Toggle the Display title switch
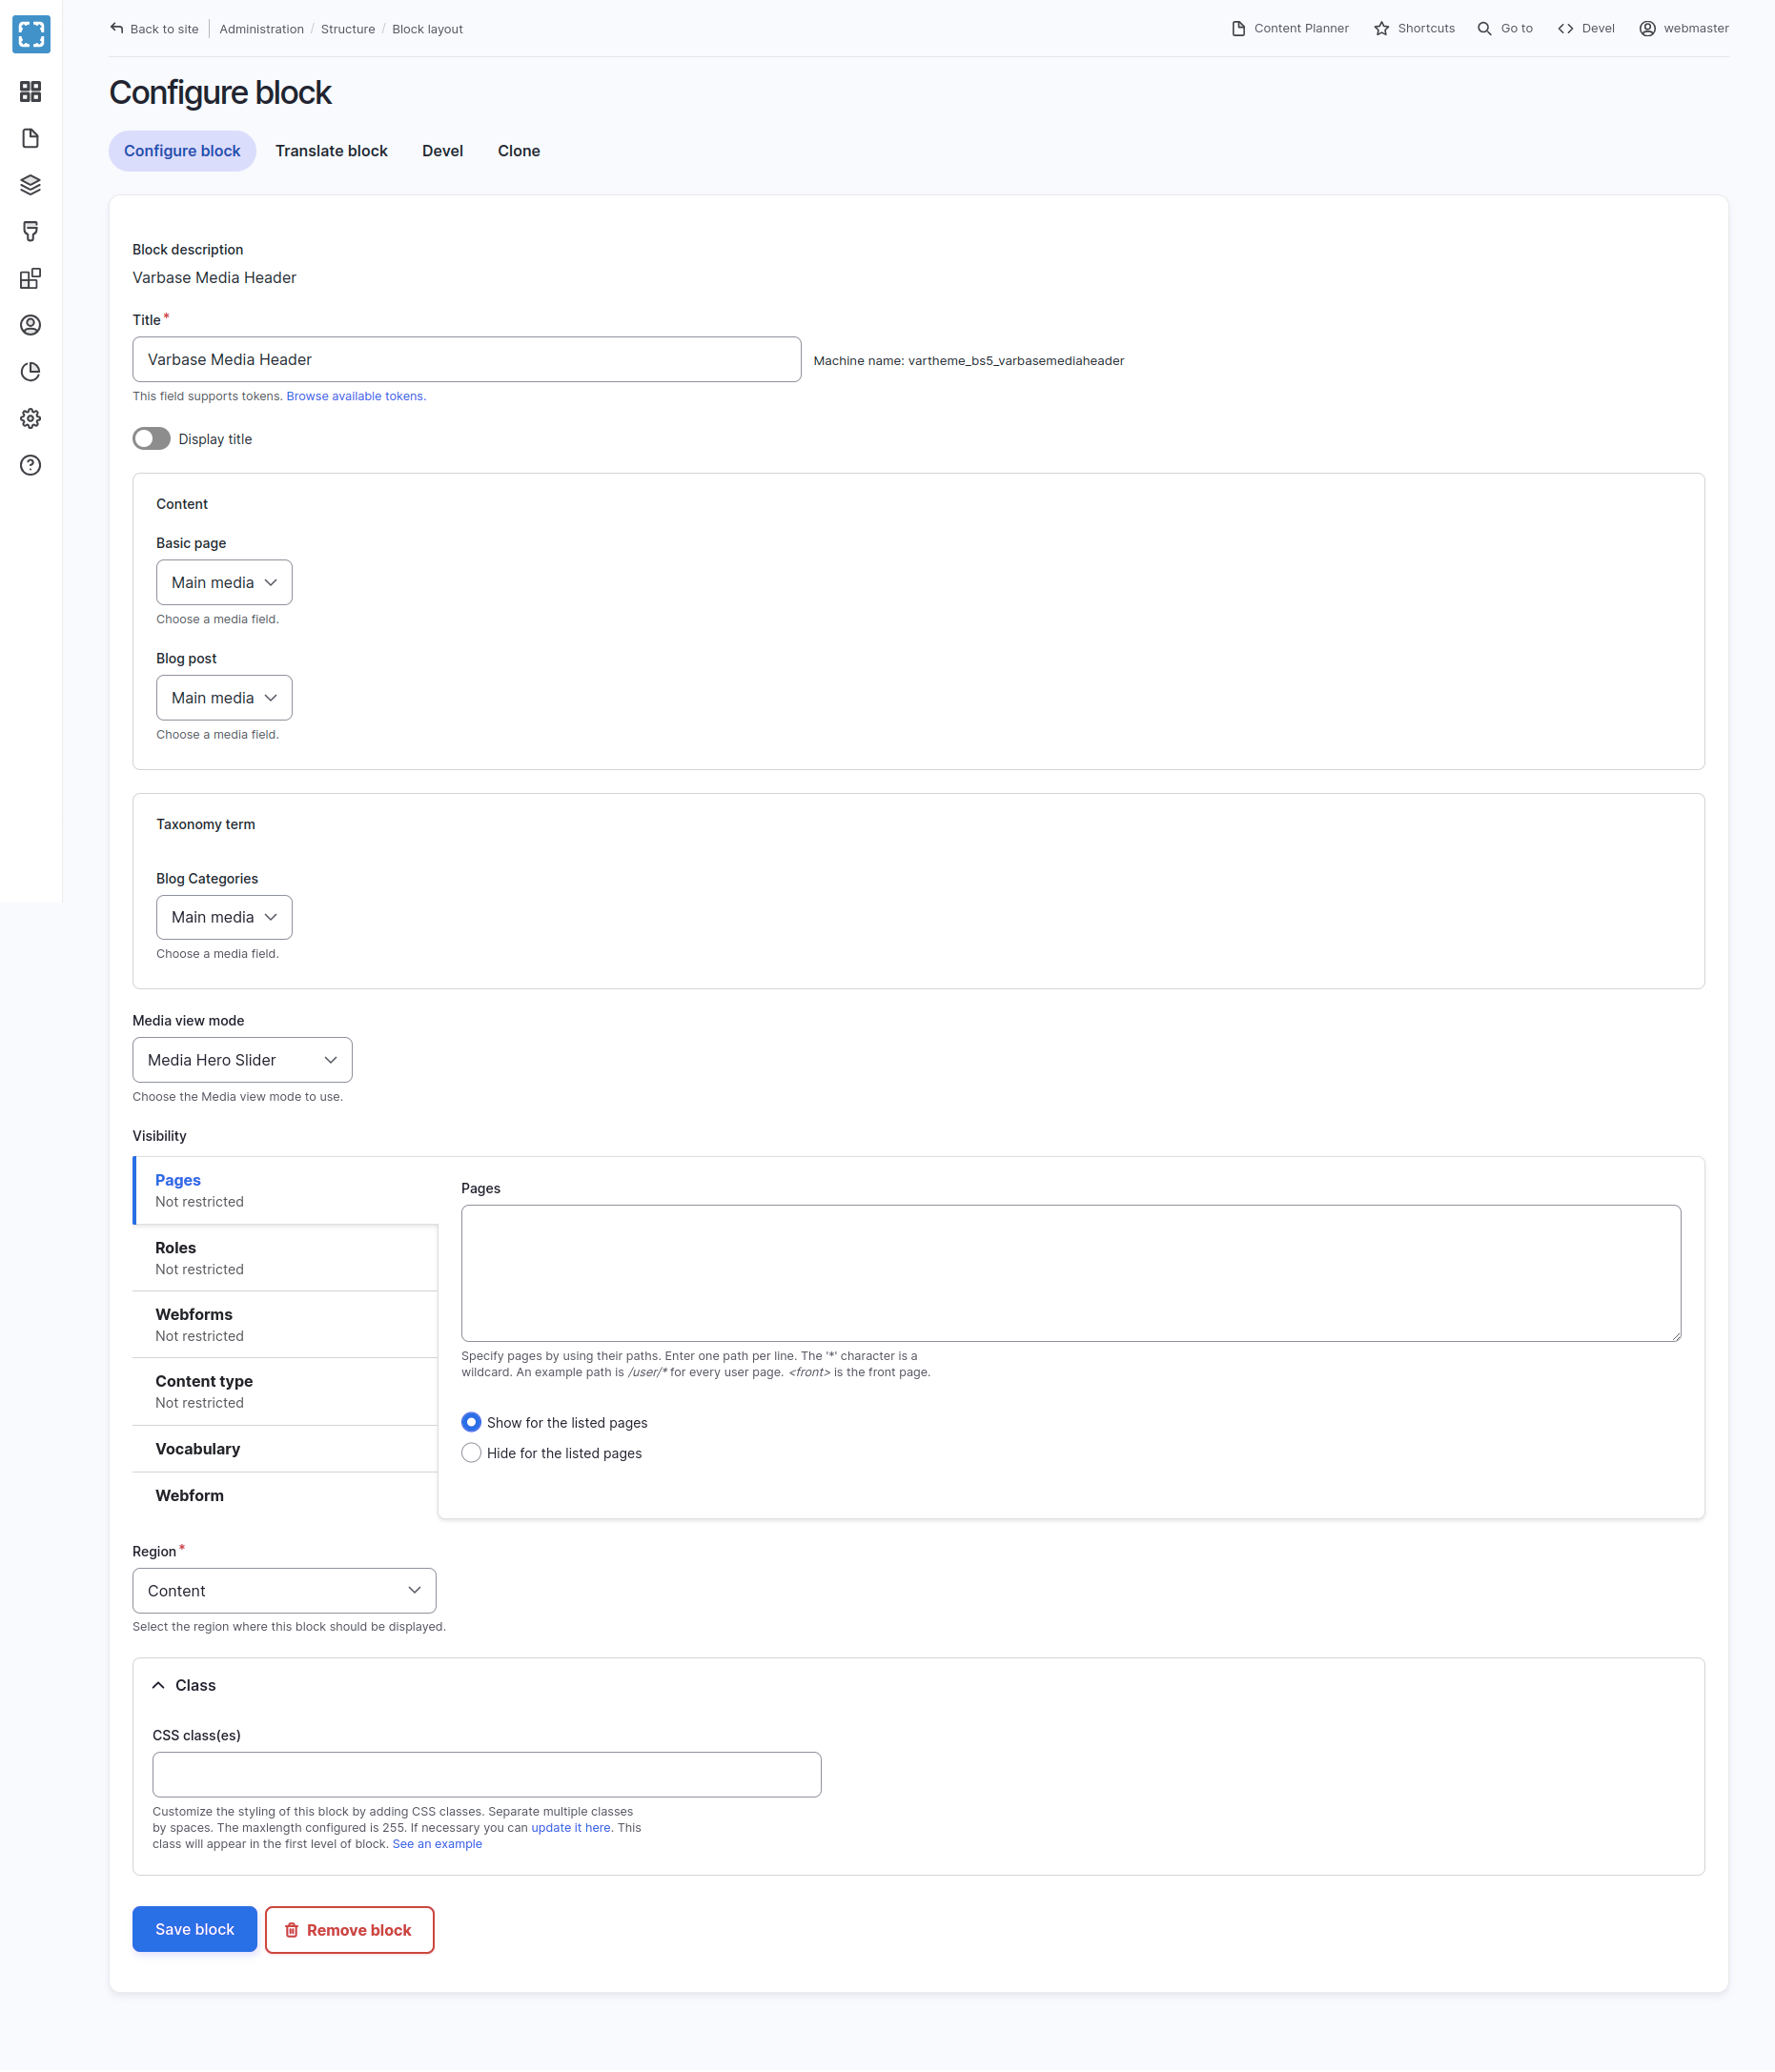The image size is (1775, 2072). tap(152, 439)
